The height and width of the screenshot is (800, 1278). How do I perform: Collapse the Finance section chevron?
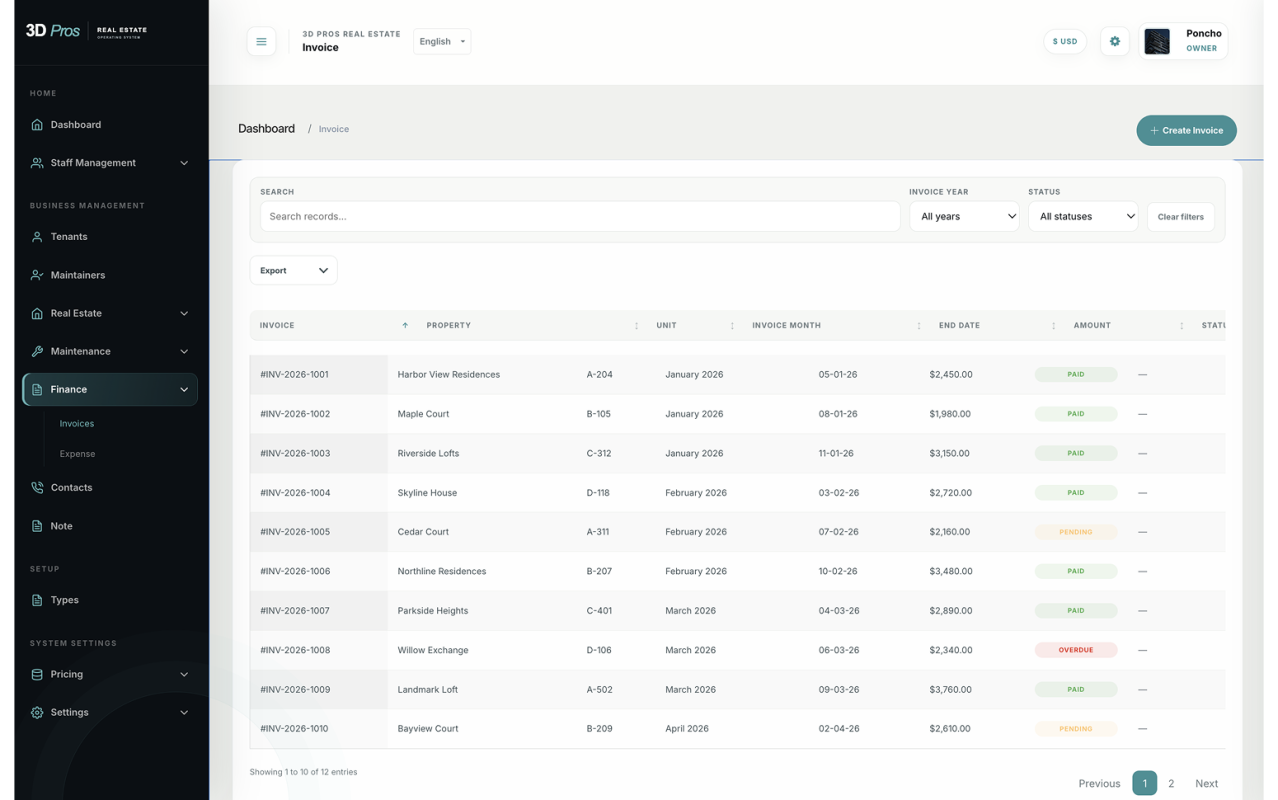pyautogui.click(x=184, y=389)
